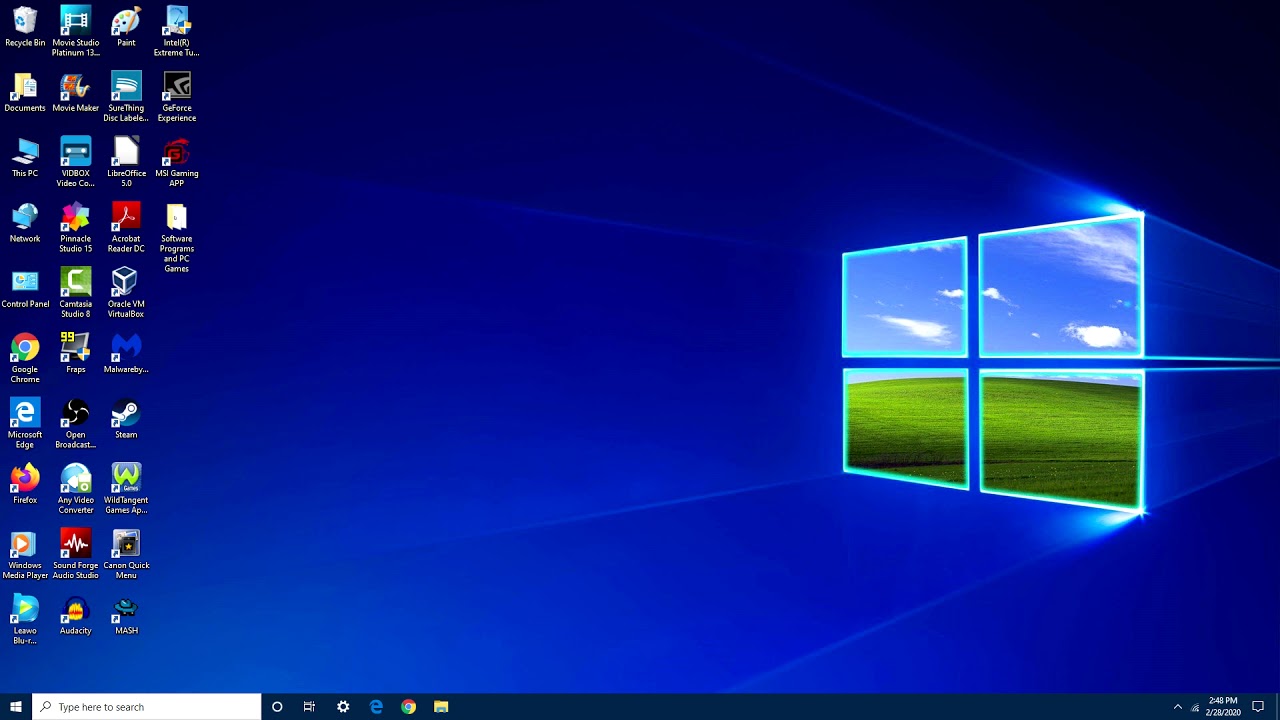
Task: Select WildTangent Games App shortcut
Action: [x=126, y=489]
